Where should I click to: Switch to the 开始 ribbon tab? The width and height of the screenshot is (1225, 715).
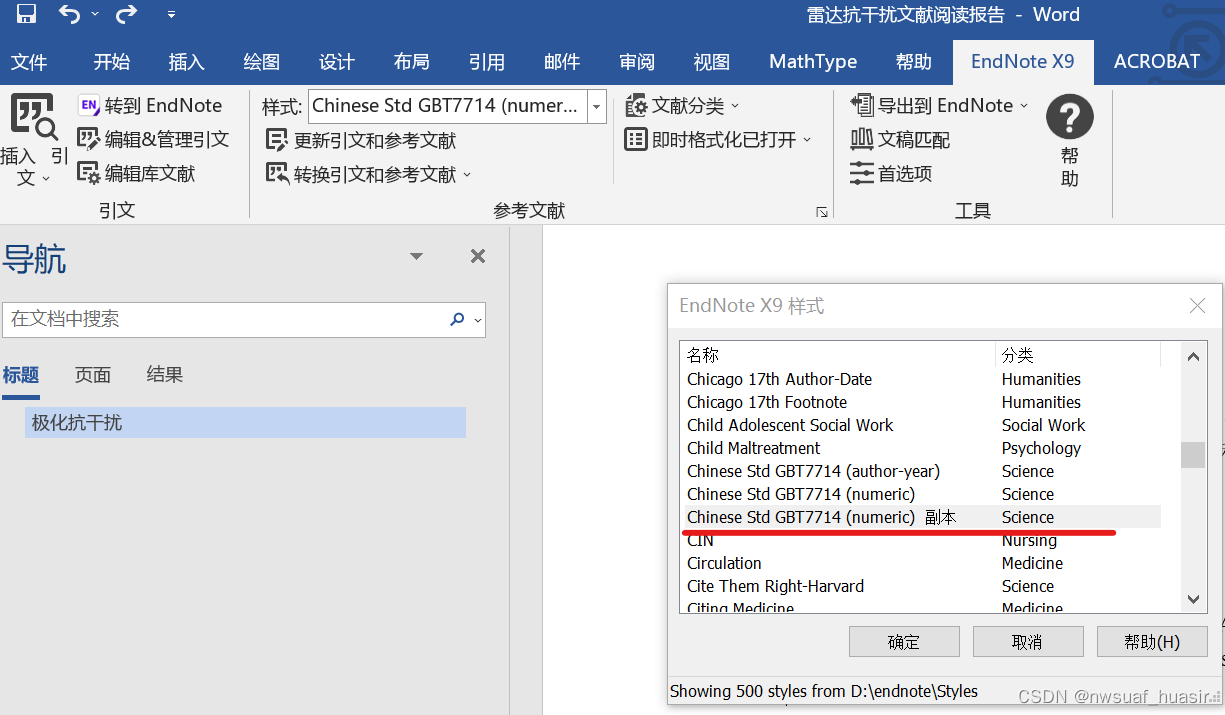[111, 62]
